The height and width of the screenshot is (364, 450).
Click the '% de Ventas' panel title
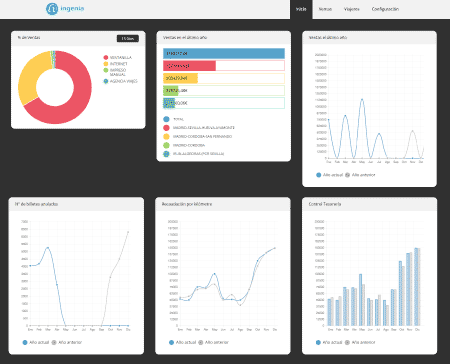point(29,37)
